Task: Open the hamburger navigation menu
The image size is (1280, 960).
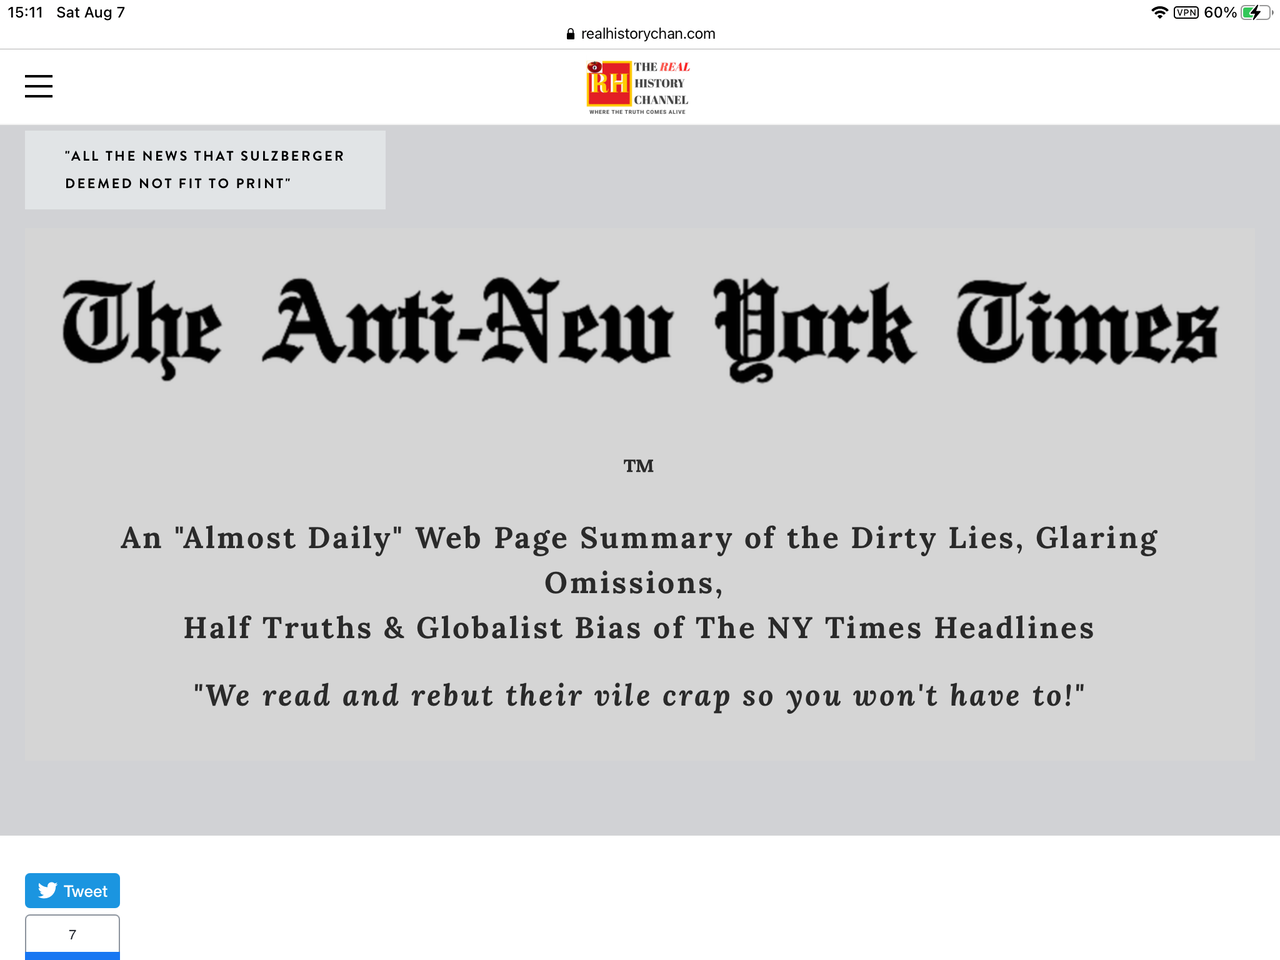Action: point(39,86)
